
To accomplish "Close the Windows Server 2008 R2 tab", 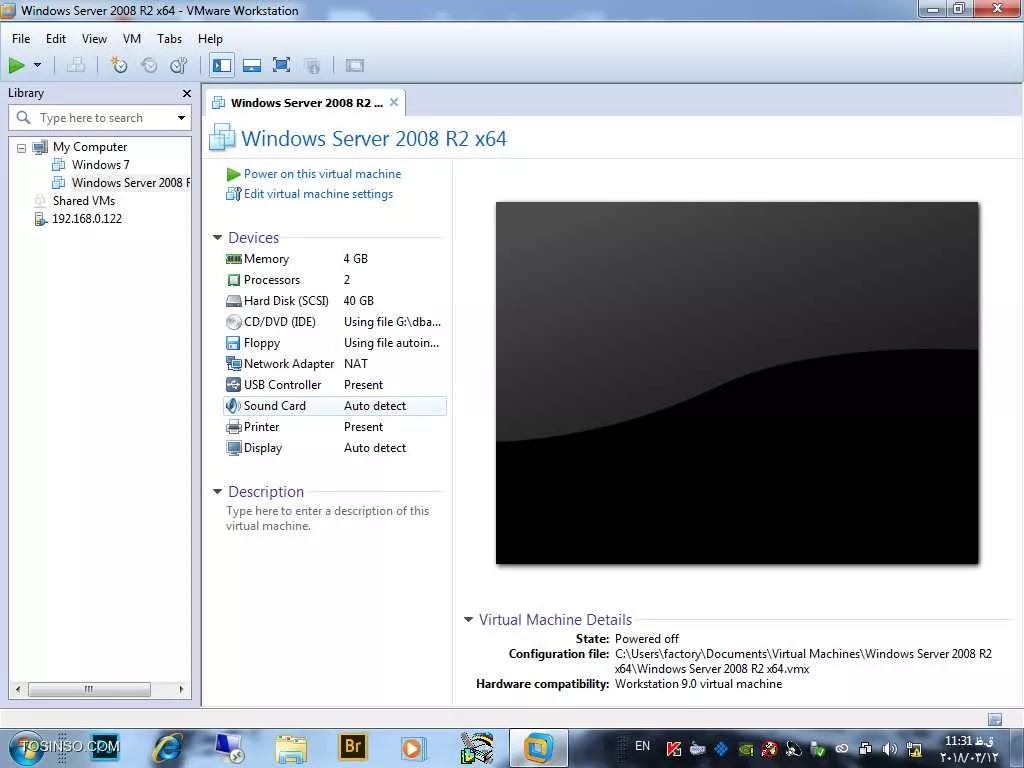I will (394, 102).
